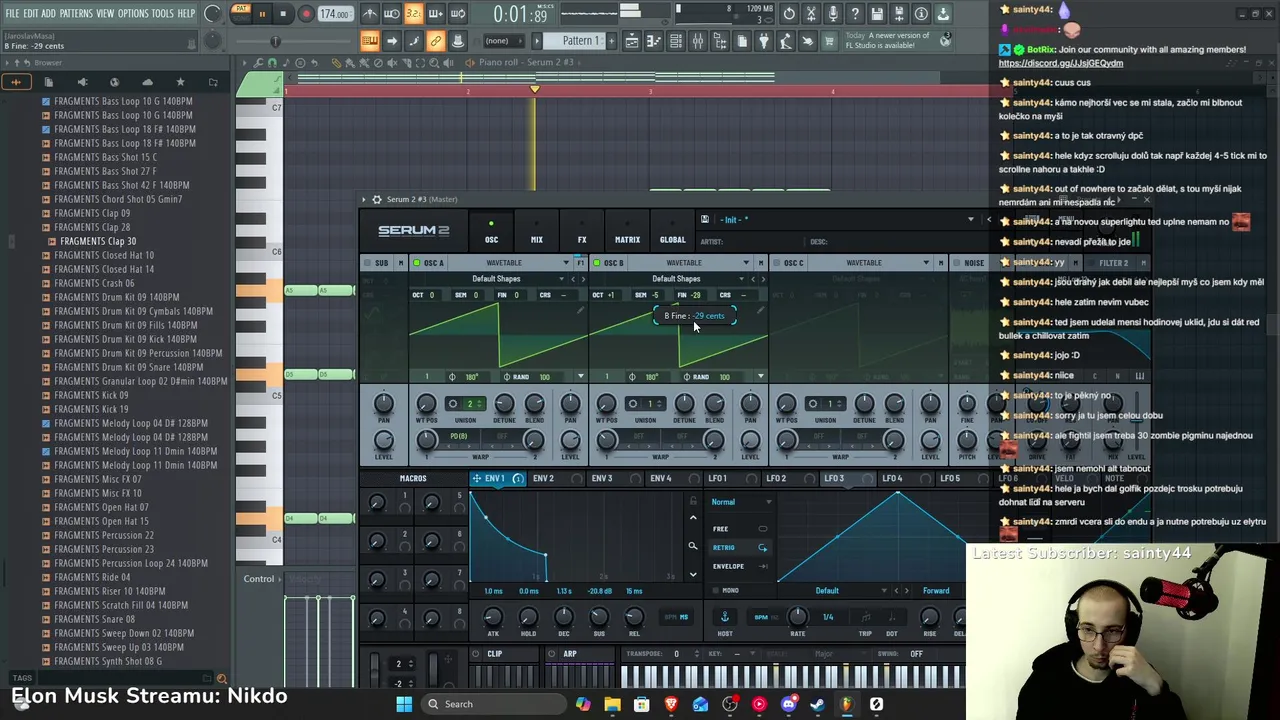The width and height of the screenshot is (1280, 720).
Task: Switch to Serum FX tab
Action: tap(582, 233)
